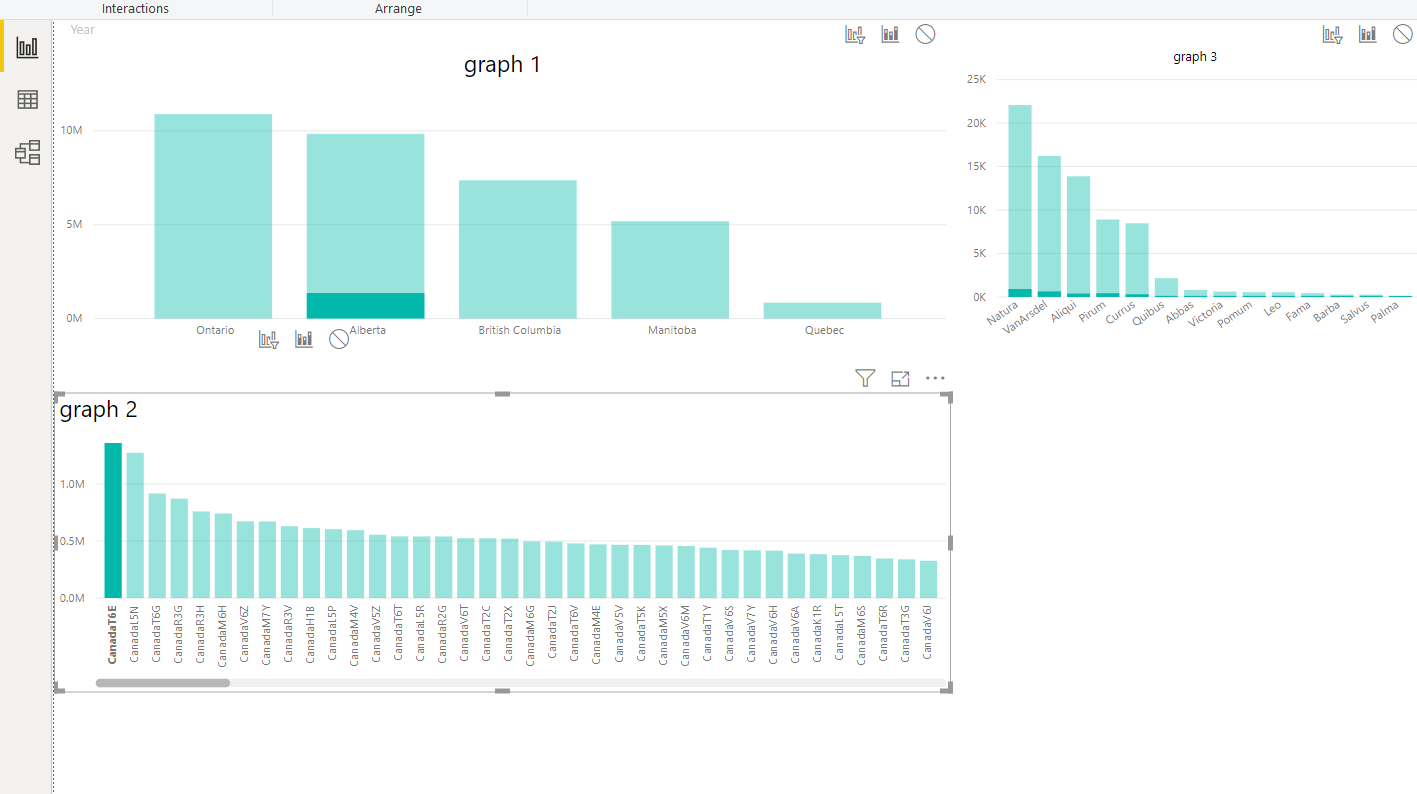Open filters on graph 2 visual
Viewport: 1417px width, 794px height.
(x=865, y=378)
